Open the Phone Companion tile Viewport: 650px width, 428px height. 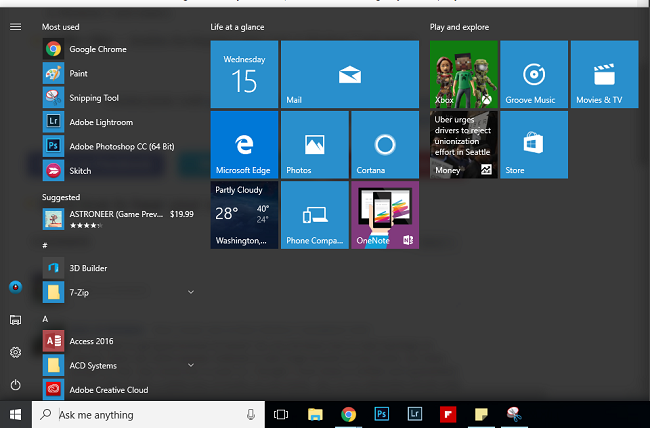point(315,215)
